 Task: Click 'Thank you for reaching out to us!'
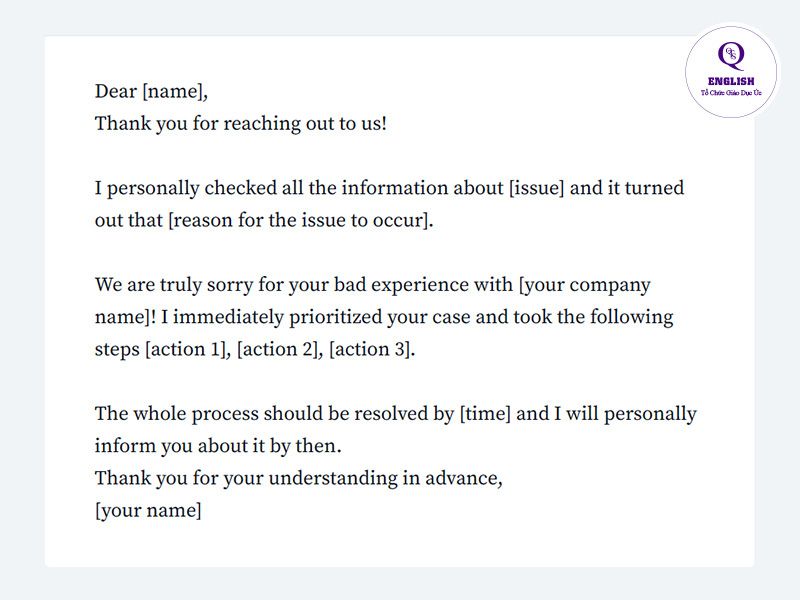pyautogui.click(x=241, y=123)
